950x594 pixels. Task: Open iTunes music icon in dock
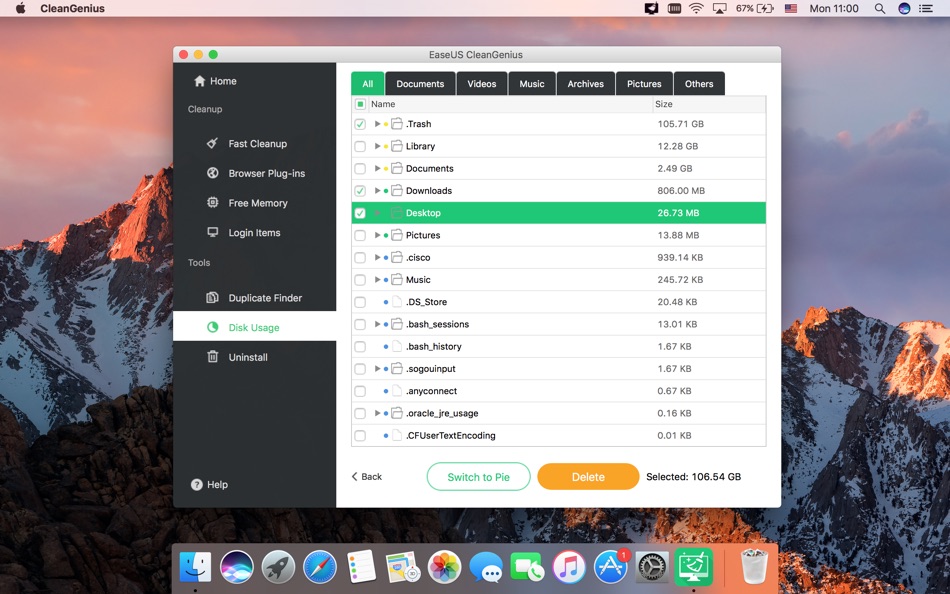(569, 567)
